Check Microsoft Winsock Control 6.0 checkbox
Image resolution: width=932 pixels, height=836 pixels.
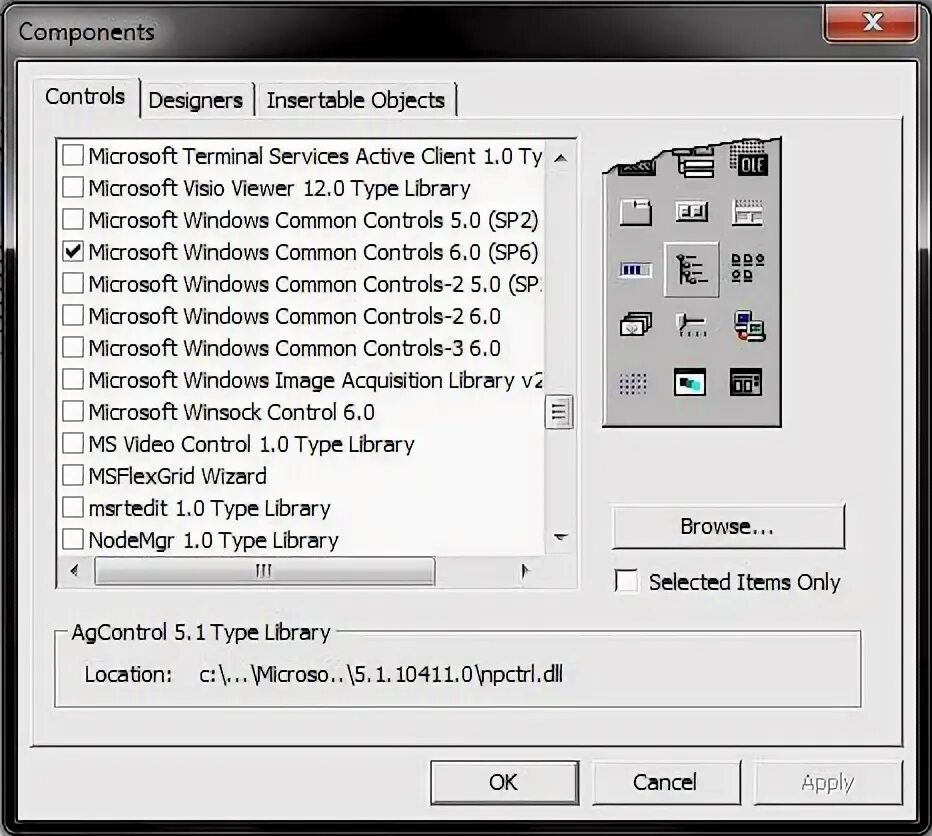click(73, 412)
